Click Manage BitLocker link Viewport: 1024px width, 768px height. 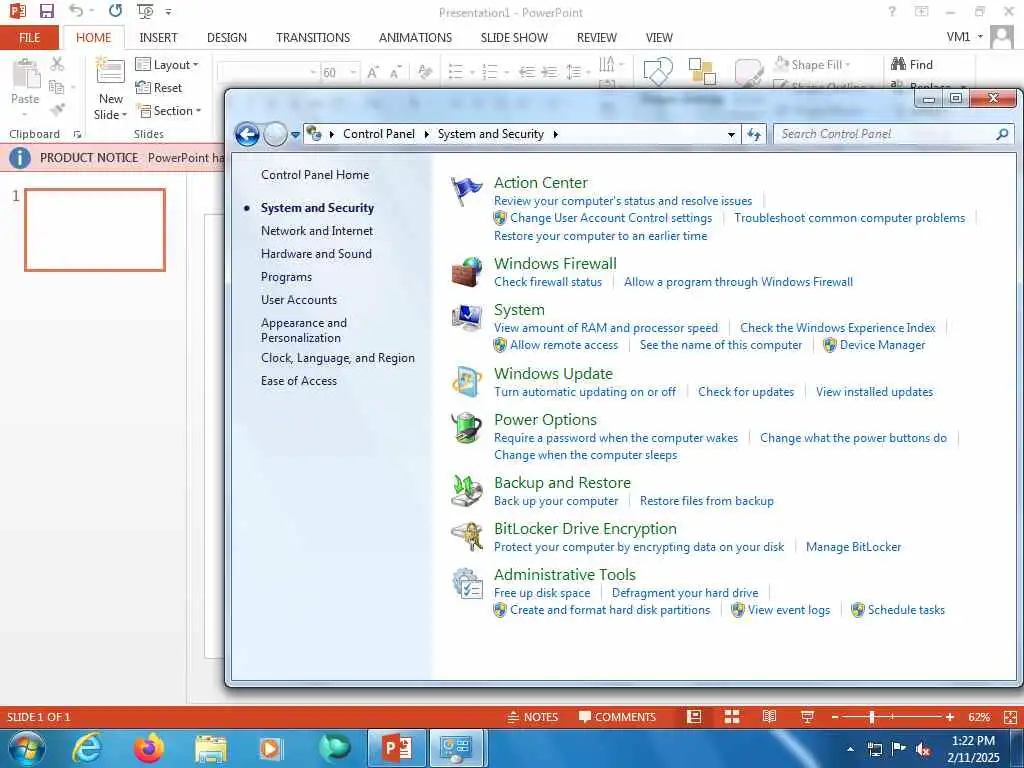pyautogui.click(x=853, y=547)
